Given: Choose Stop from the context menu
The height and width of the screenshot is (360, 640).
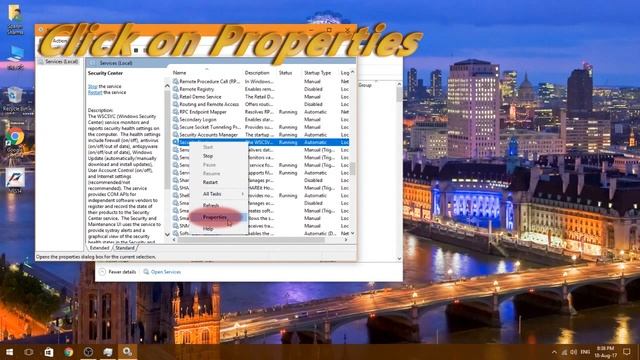Looking at the screenshot, I should tap(208, 156).
